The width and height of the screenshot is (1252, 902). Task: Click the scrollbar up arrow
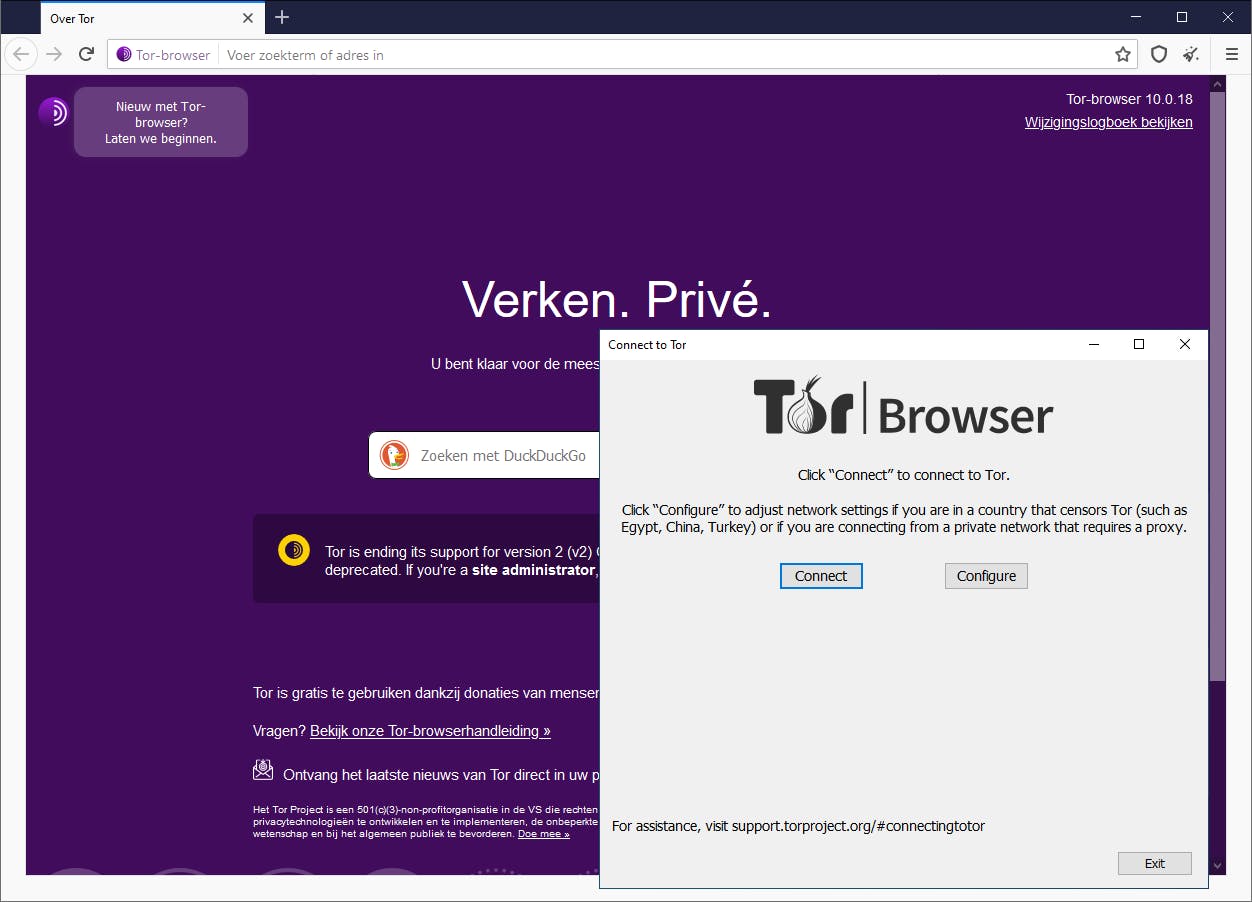pyautogui.click(x=1217, y=85)
